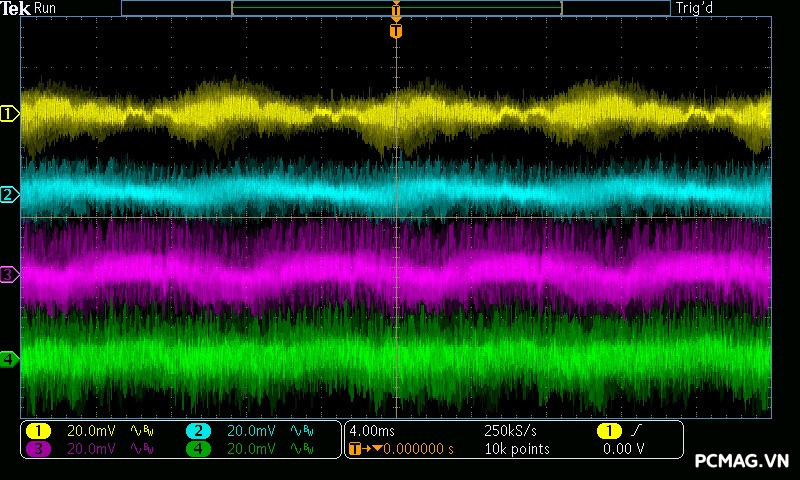Select the cyan channel 2 badge in readout

click(x=199, y=431)
